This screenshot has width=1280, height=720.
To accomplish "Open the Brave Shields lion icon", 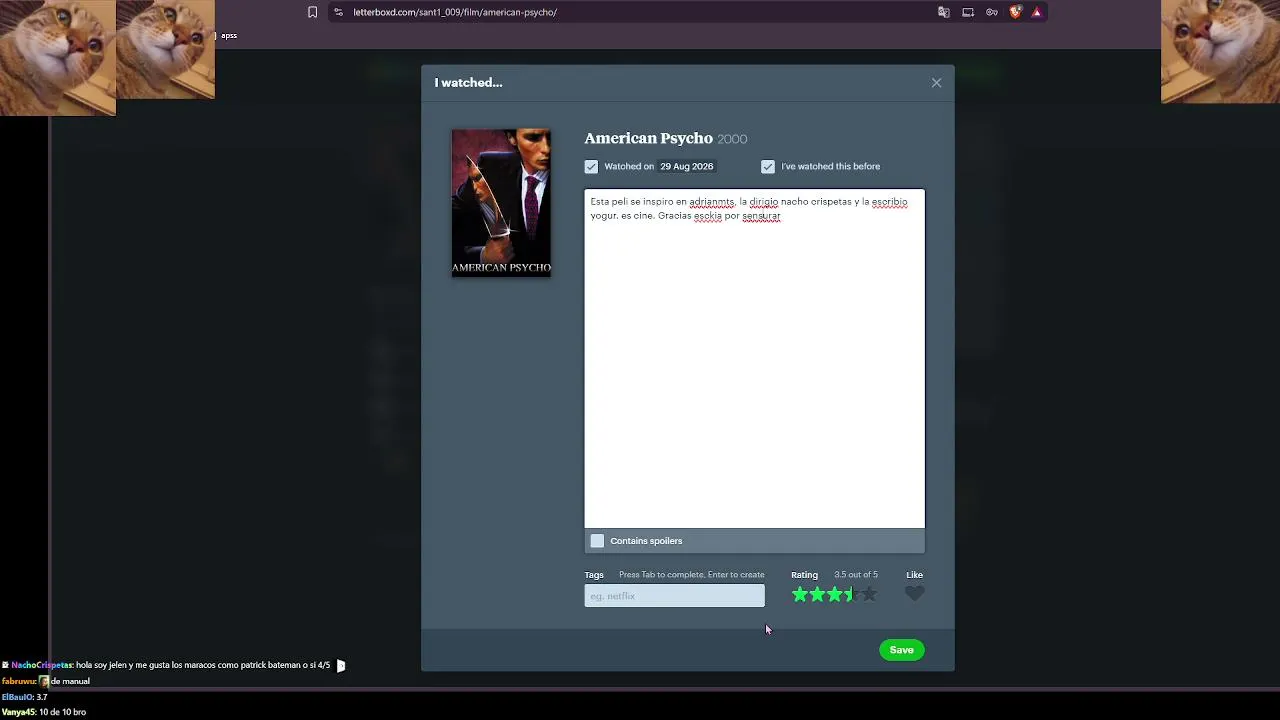I will pyautogui.click(x=1015, y=12).
